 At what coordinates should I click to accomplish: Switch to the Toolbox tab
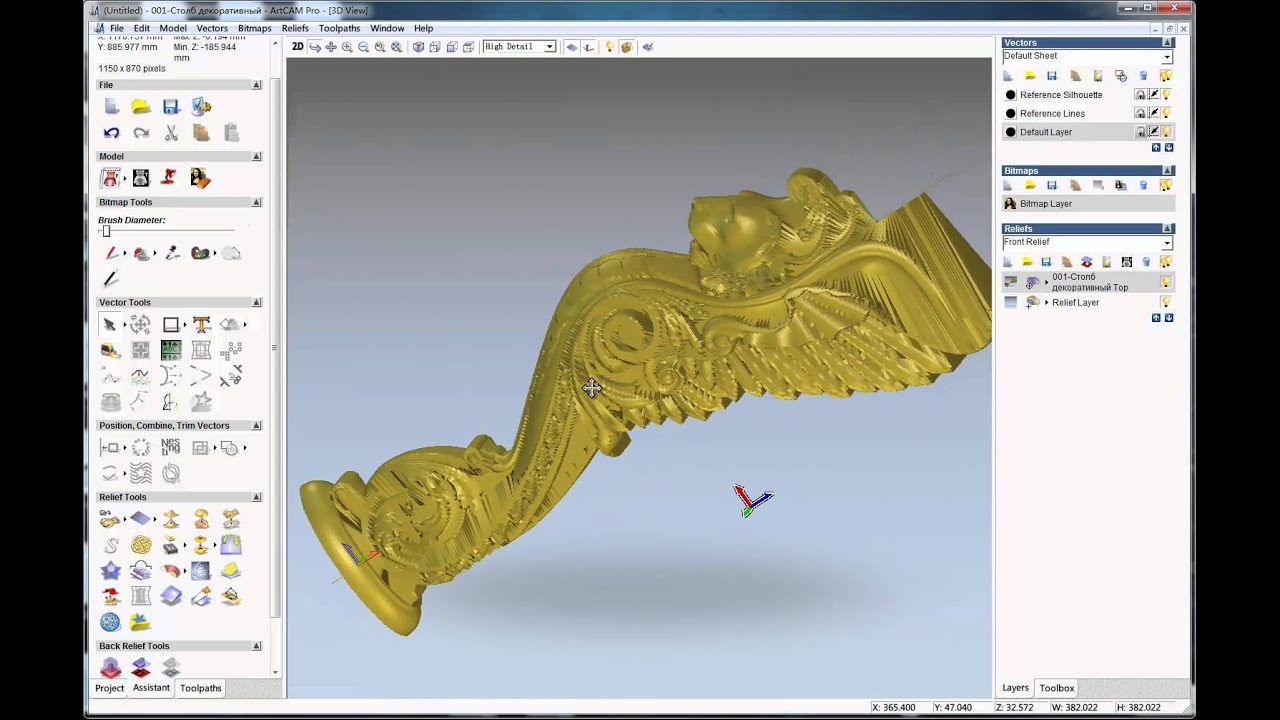(1056, 688)
